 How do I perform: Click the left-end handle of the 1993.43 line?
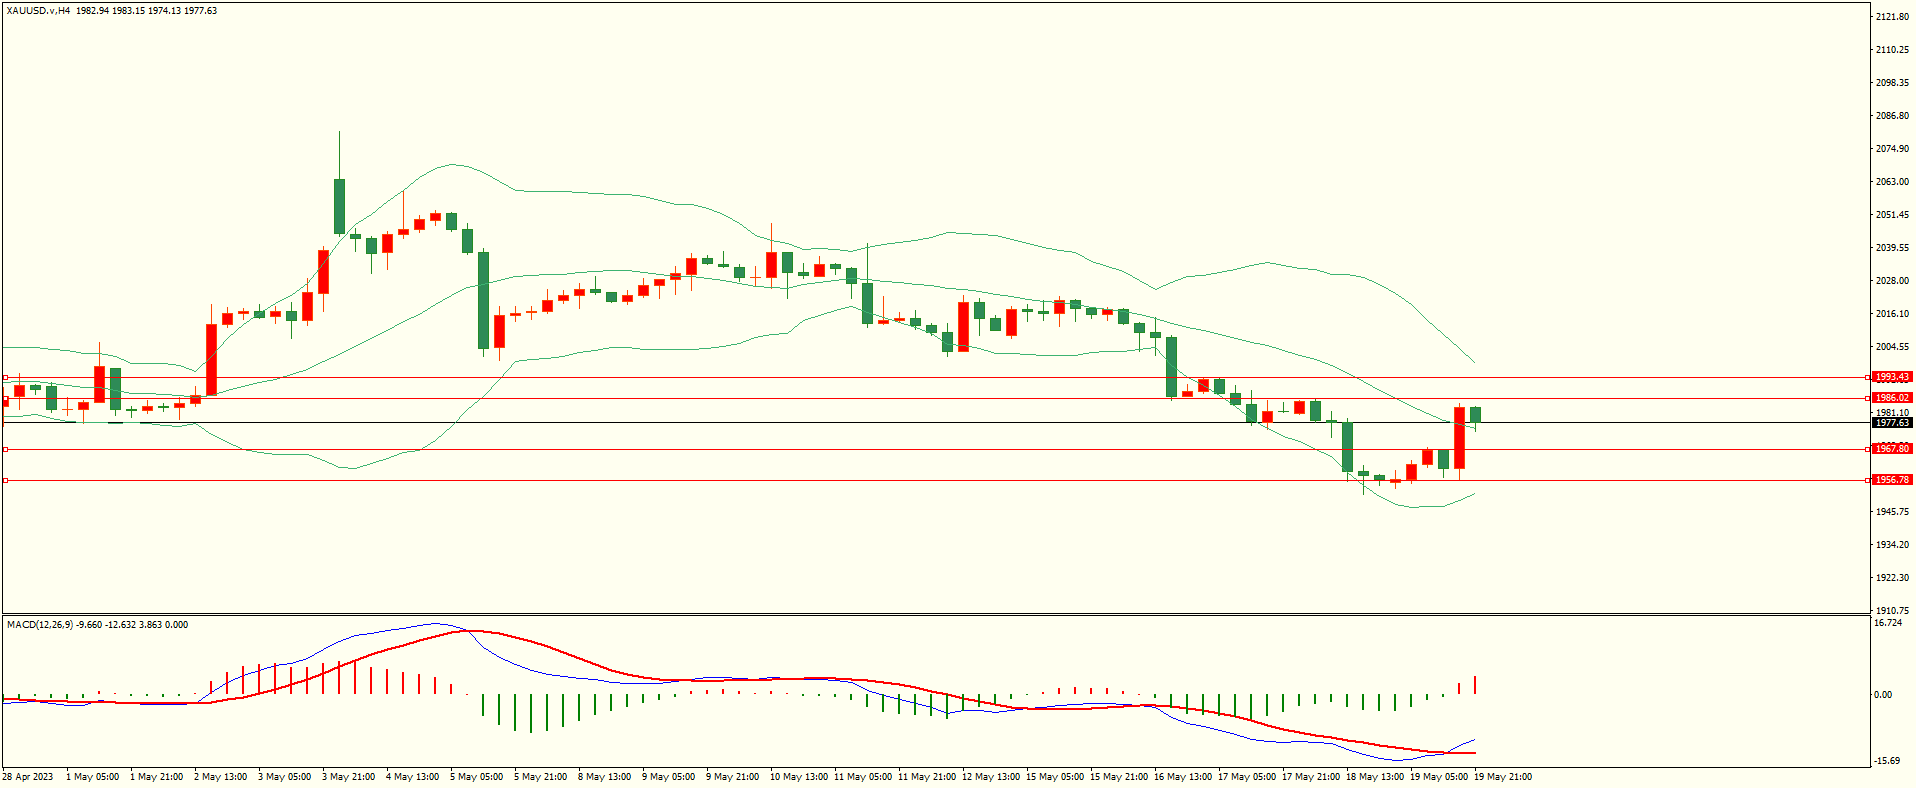(x=5, y=377)
